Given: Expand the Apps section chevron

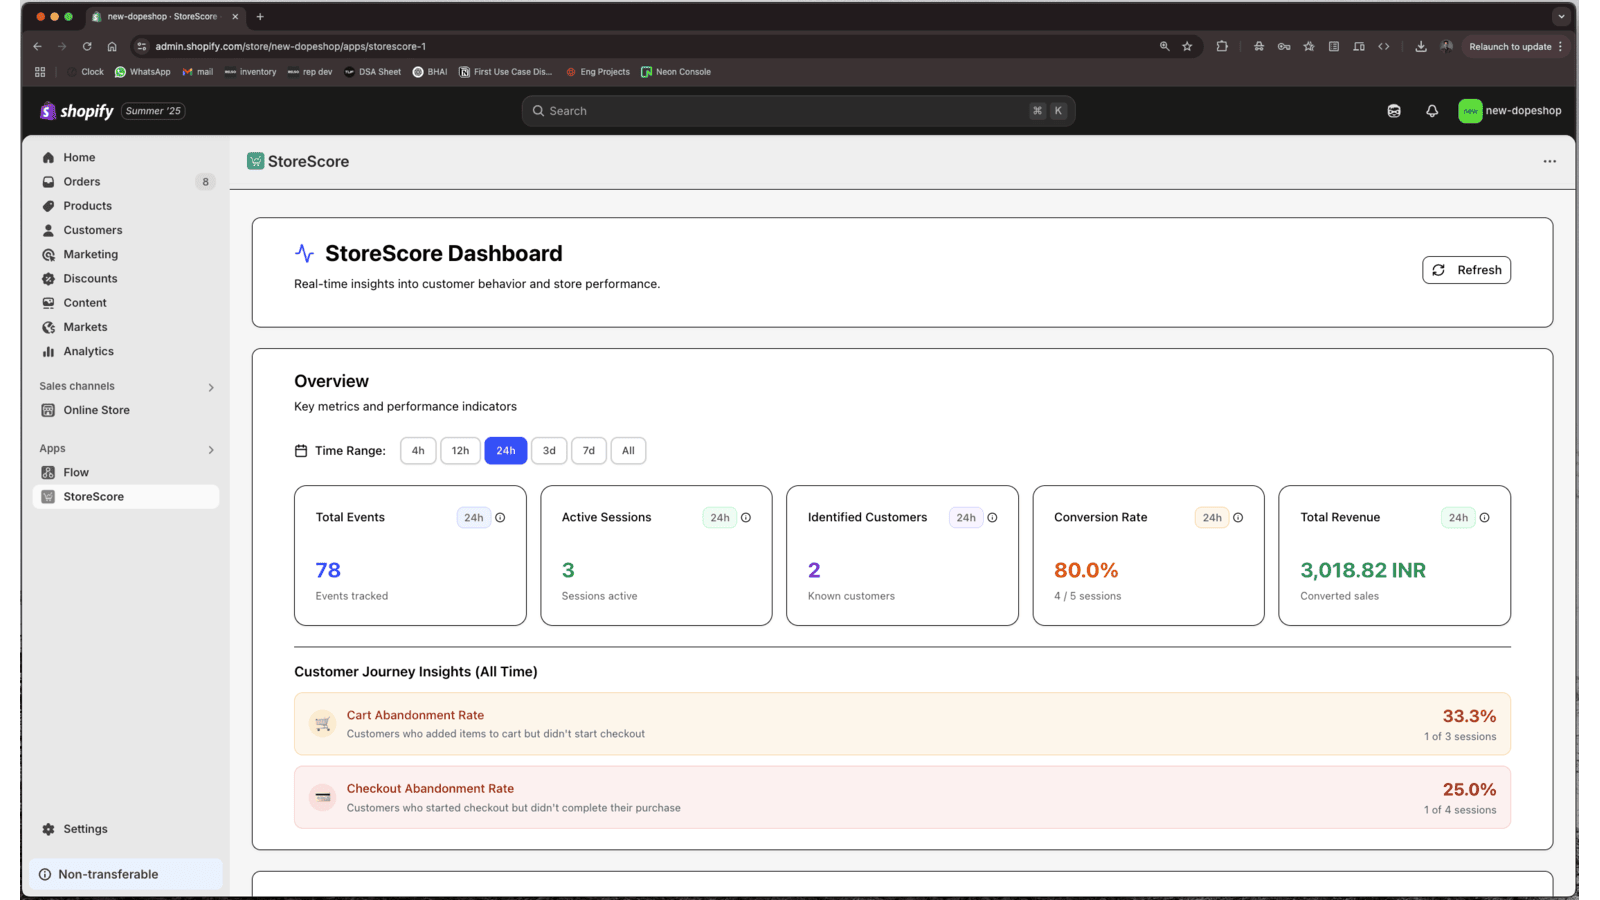Looking at the screenshot, I should click(x=211, y=450).
